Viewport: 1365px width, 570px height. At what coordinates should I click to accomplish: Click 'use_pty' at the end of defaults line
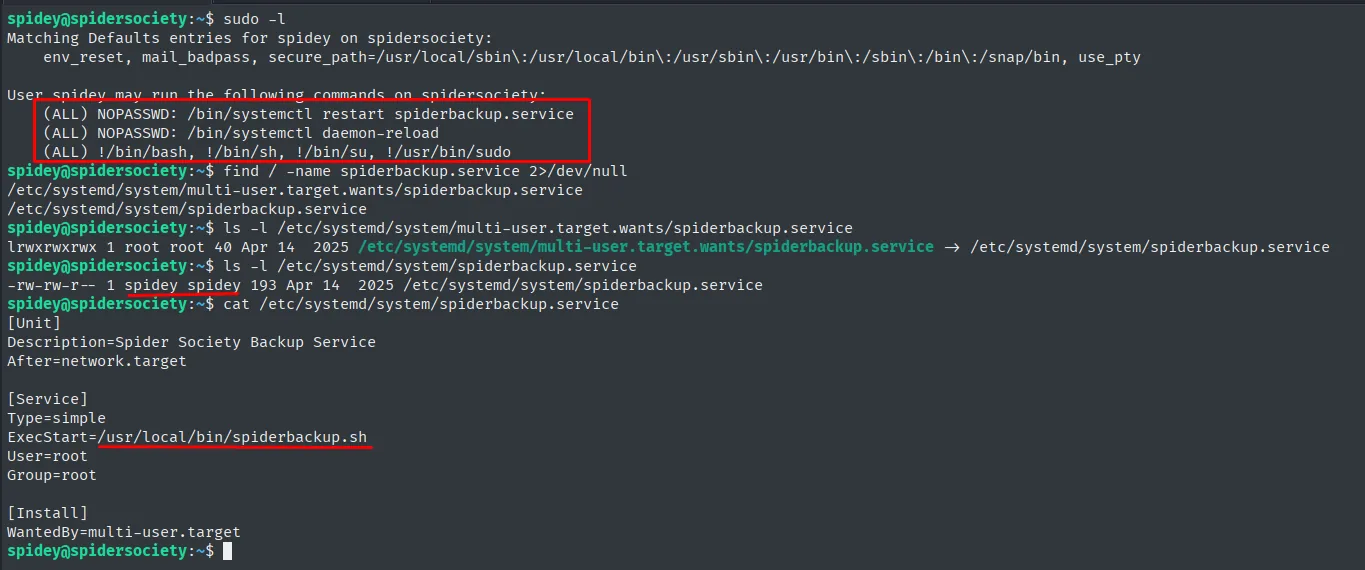point(1109,57)
